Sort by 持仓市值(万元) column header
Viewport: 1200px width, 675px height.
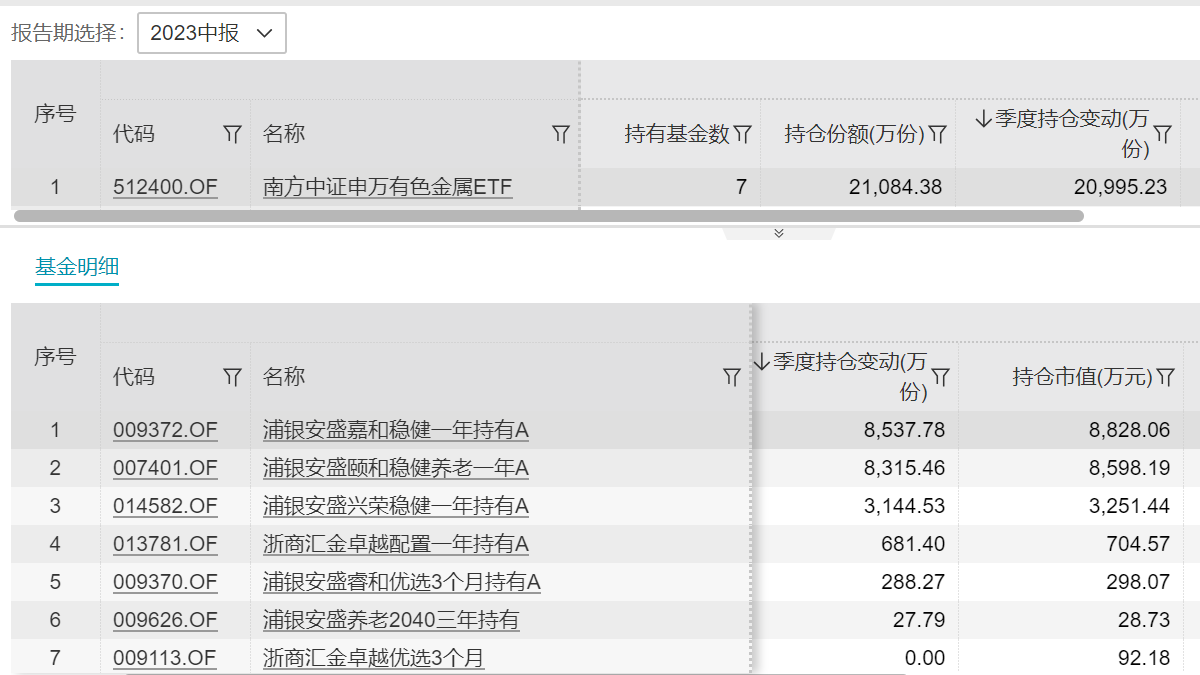(1082, 377)
